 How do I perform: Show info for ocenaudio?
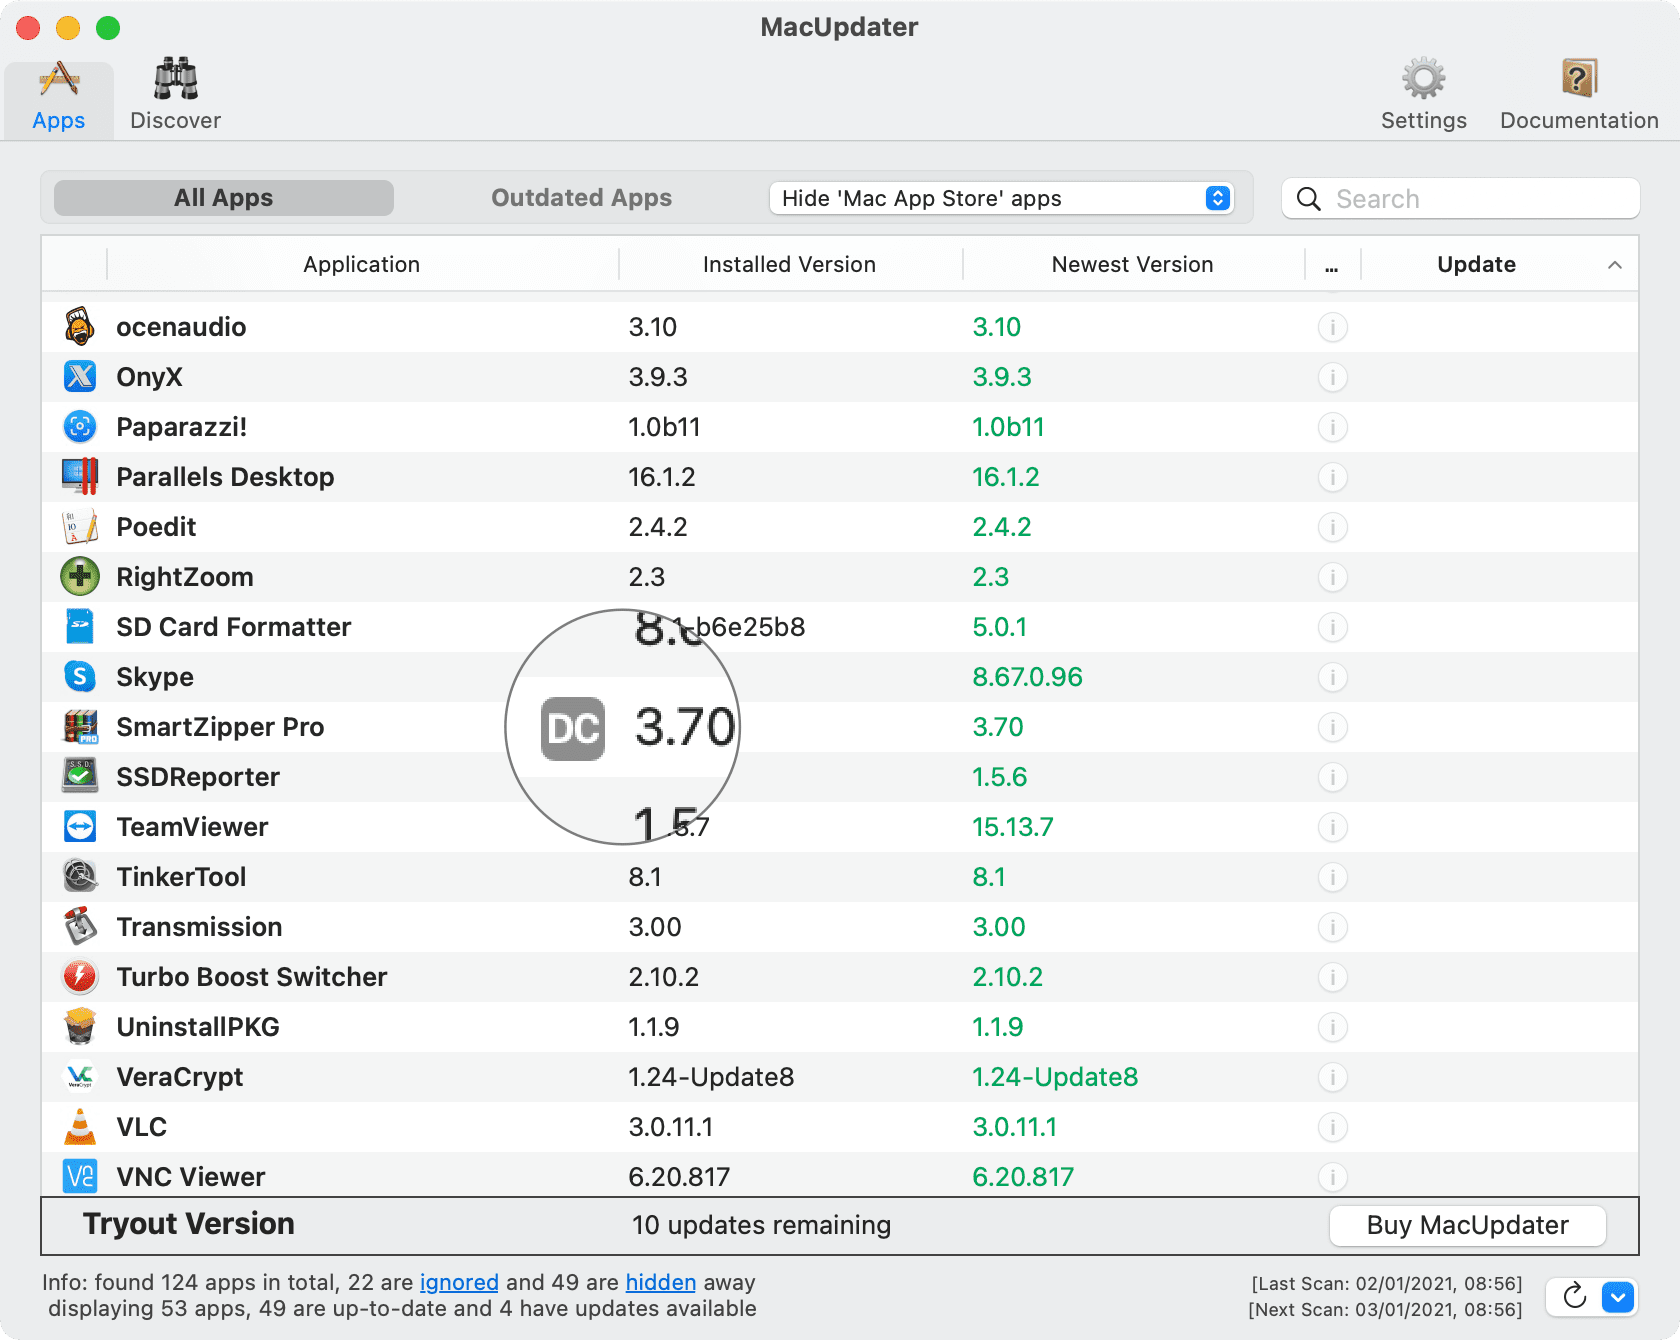click(x=1333, y=327)
